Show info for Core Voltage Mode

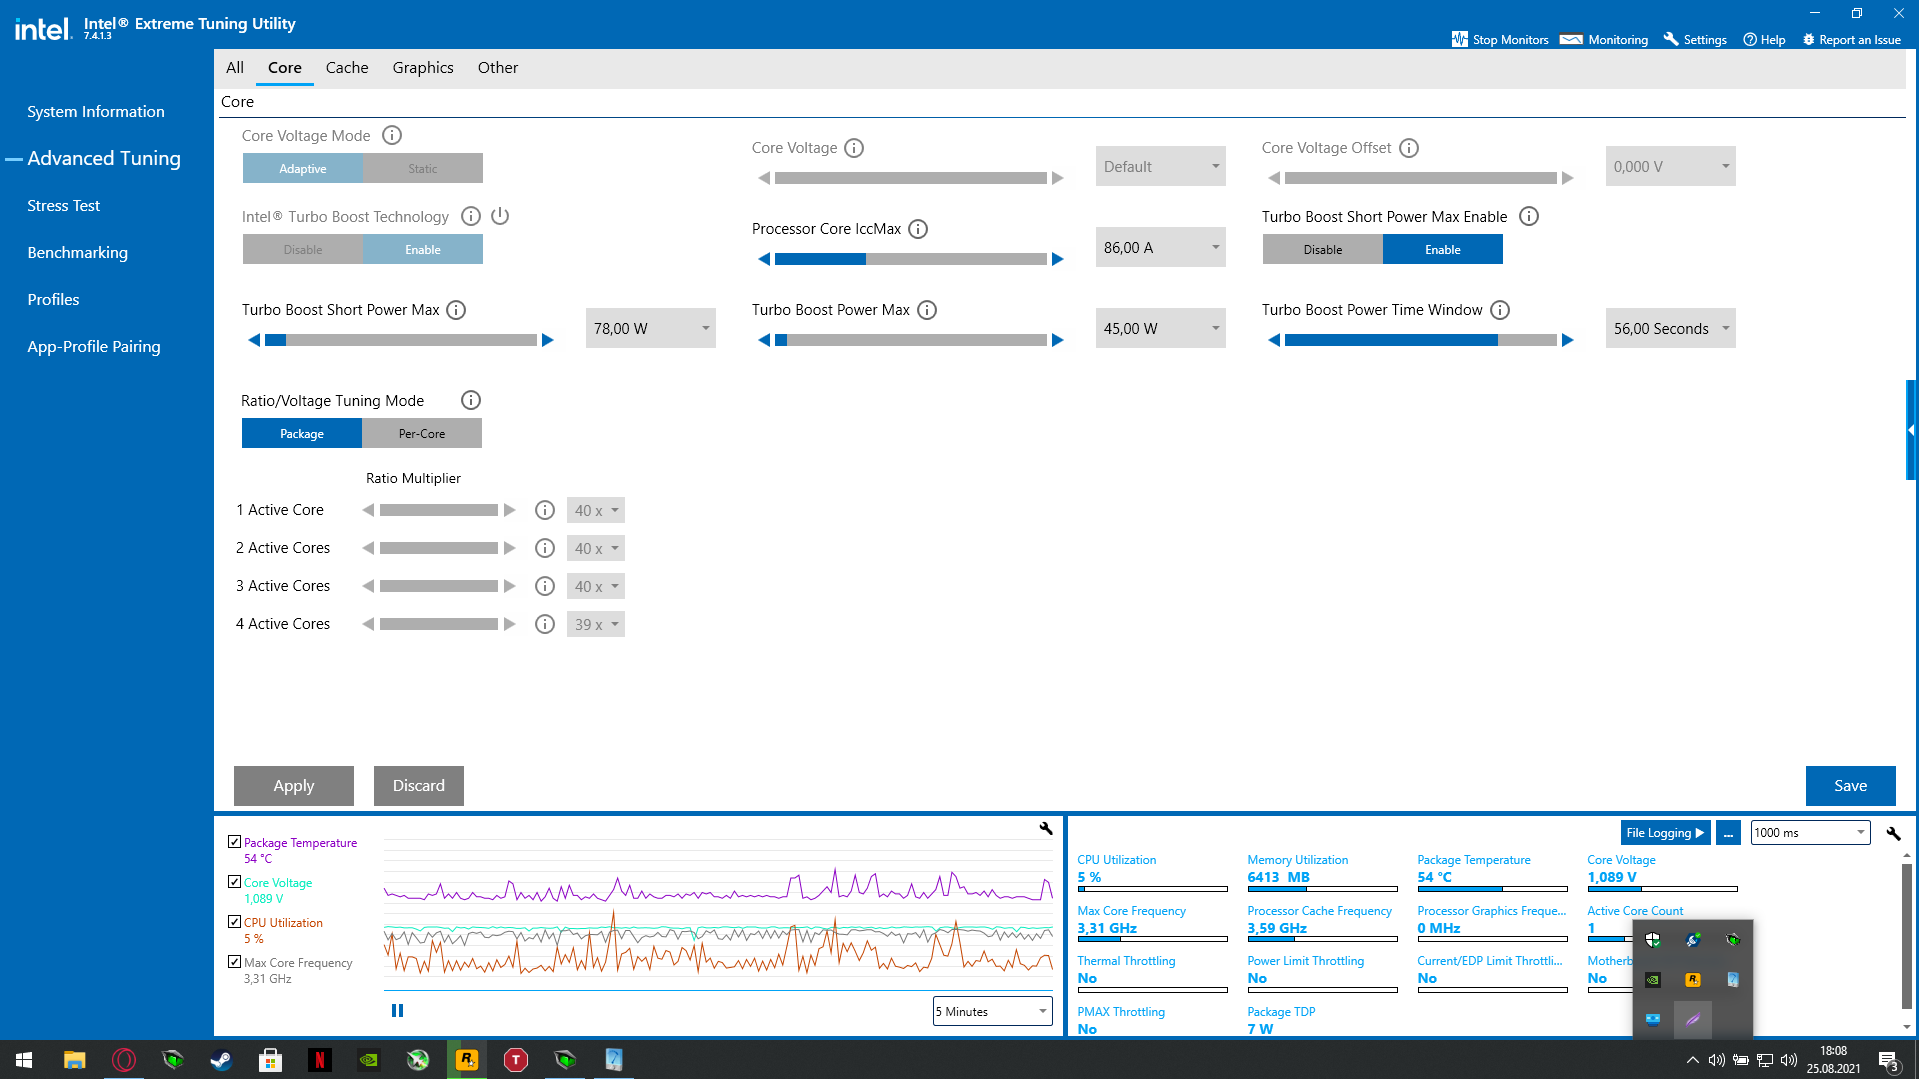tap(392, 135)
